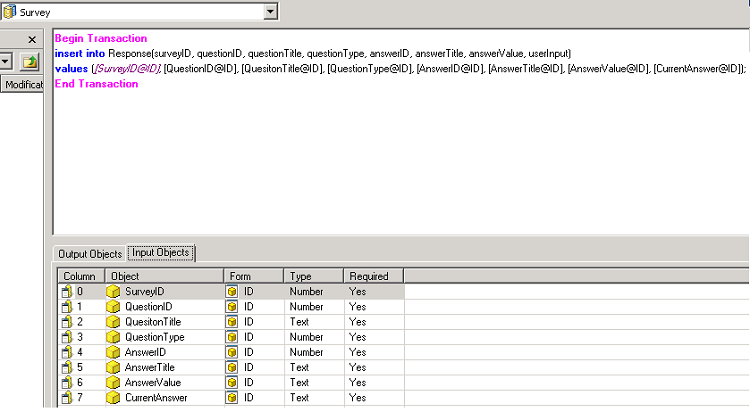
Task: Switch to the Output Objects tab
Action: [90, 254]
